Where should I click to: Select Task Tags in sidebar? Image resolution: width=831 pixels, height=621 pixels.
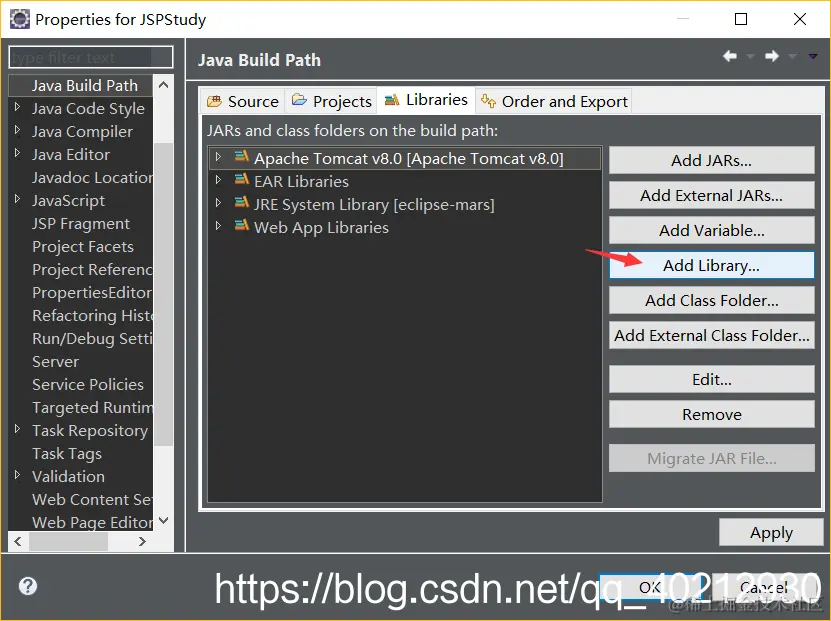[67, 453]
